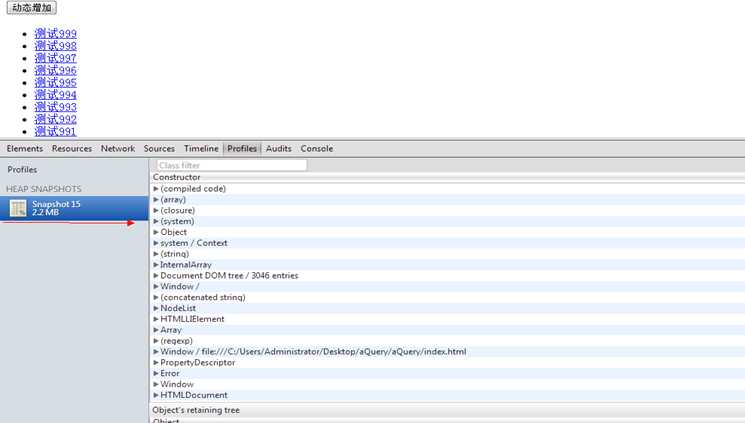Select the HTMLDocument label text

[x=194, y=395]
